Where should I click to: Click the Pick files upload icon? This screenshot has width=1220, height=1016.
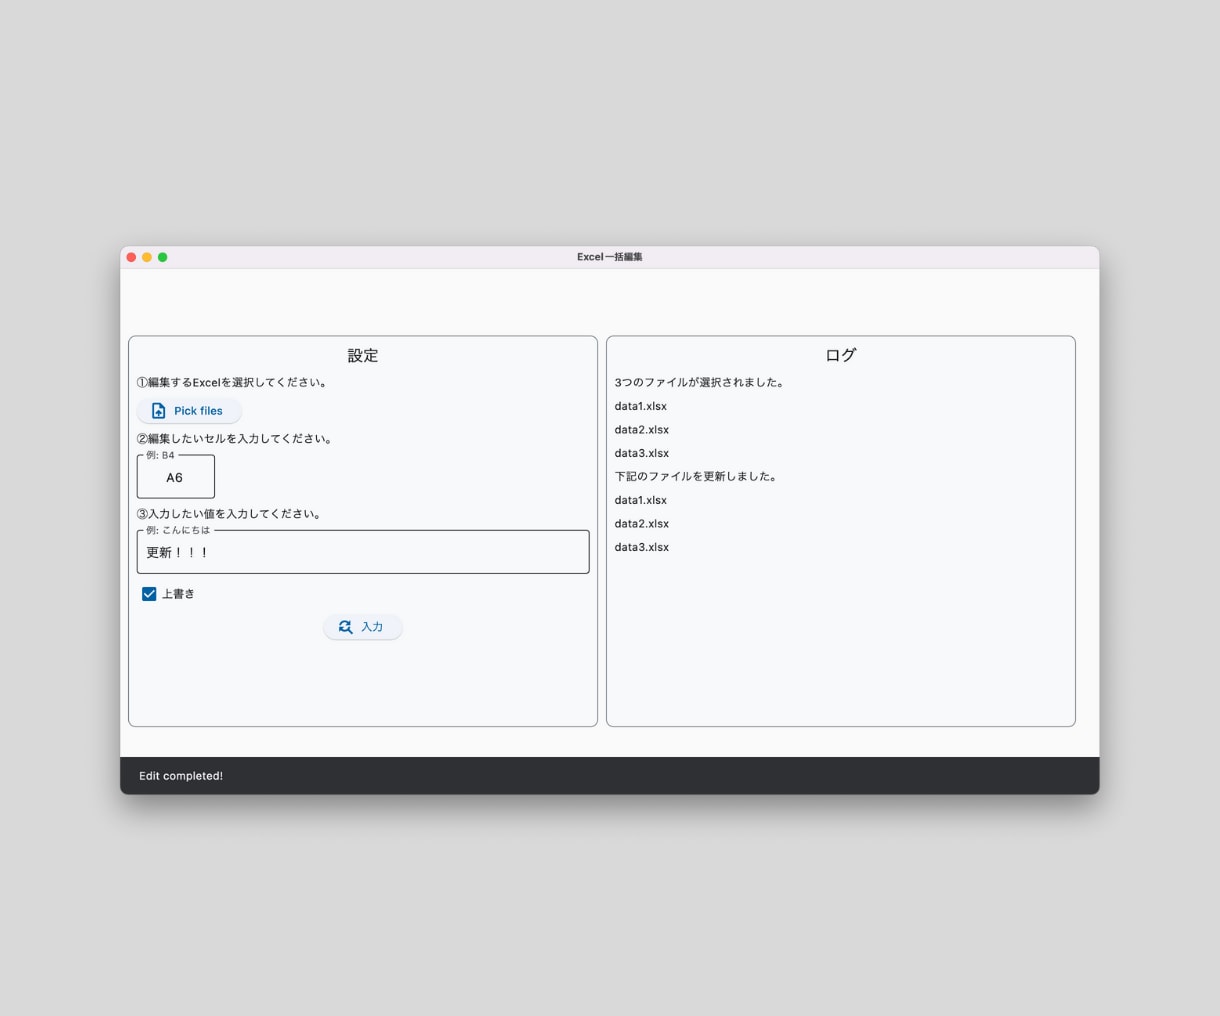[158, 411]
